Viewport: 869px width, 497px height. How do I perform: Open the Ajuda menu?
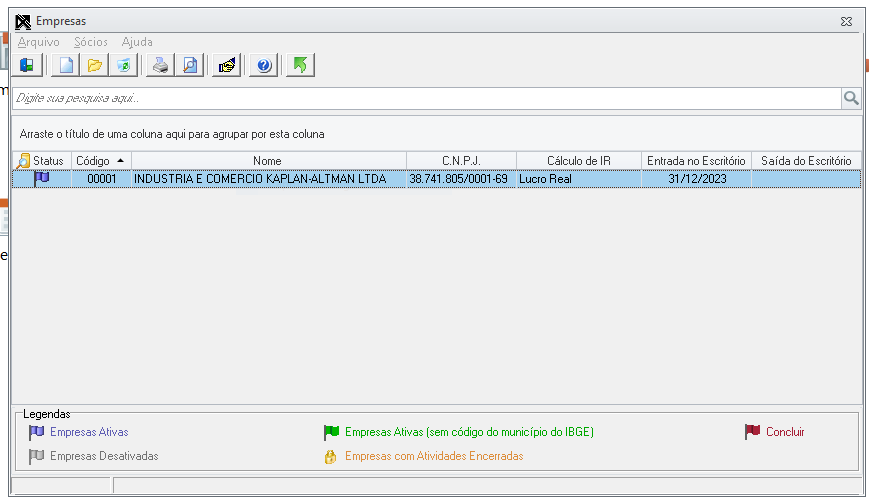pyautogui.click(x=137, y=42)
